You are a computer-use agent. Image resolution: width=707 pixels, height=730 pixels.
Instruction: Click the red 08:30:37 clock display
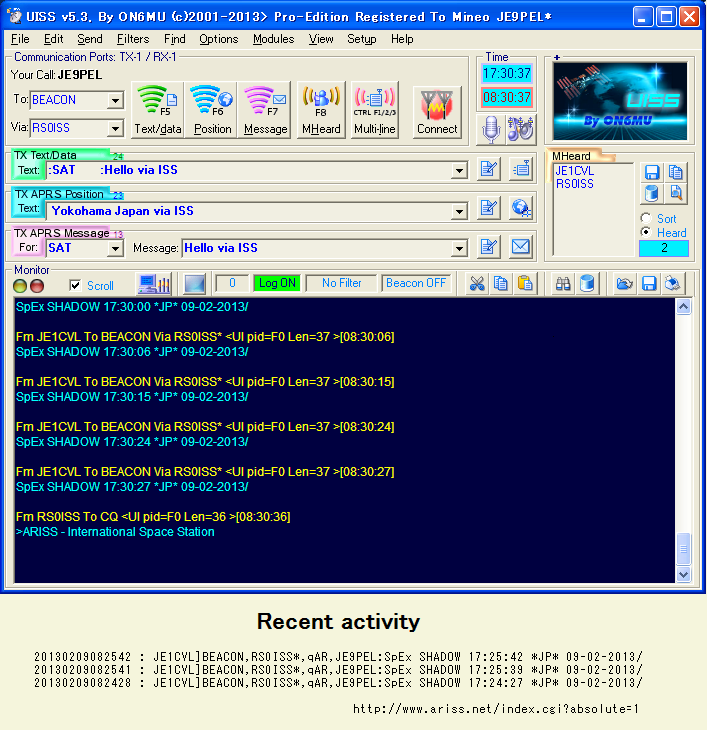[507, 97]
